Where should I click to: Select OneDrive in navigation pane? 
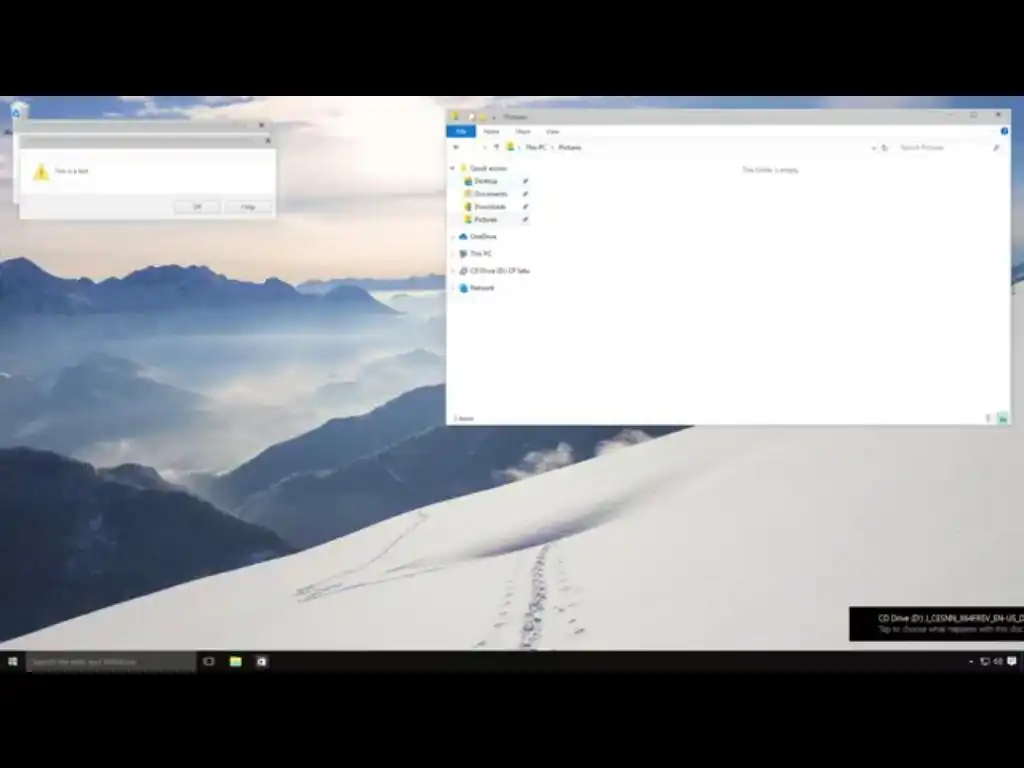(x=477, y=236)
